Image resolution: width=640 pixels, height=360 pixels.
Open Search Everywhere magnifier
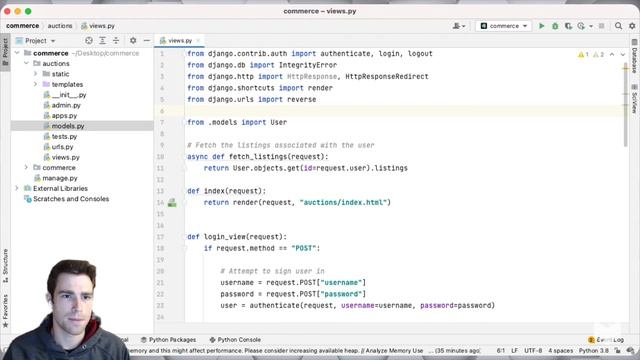coord(618,26)
